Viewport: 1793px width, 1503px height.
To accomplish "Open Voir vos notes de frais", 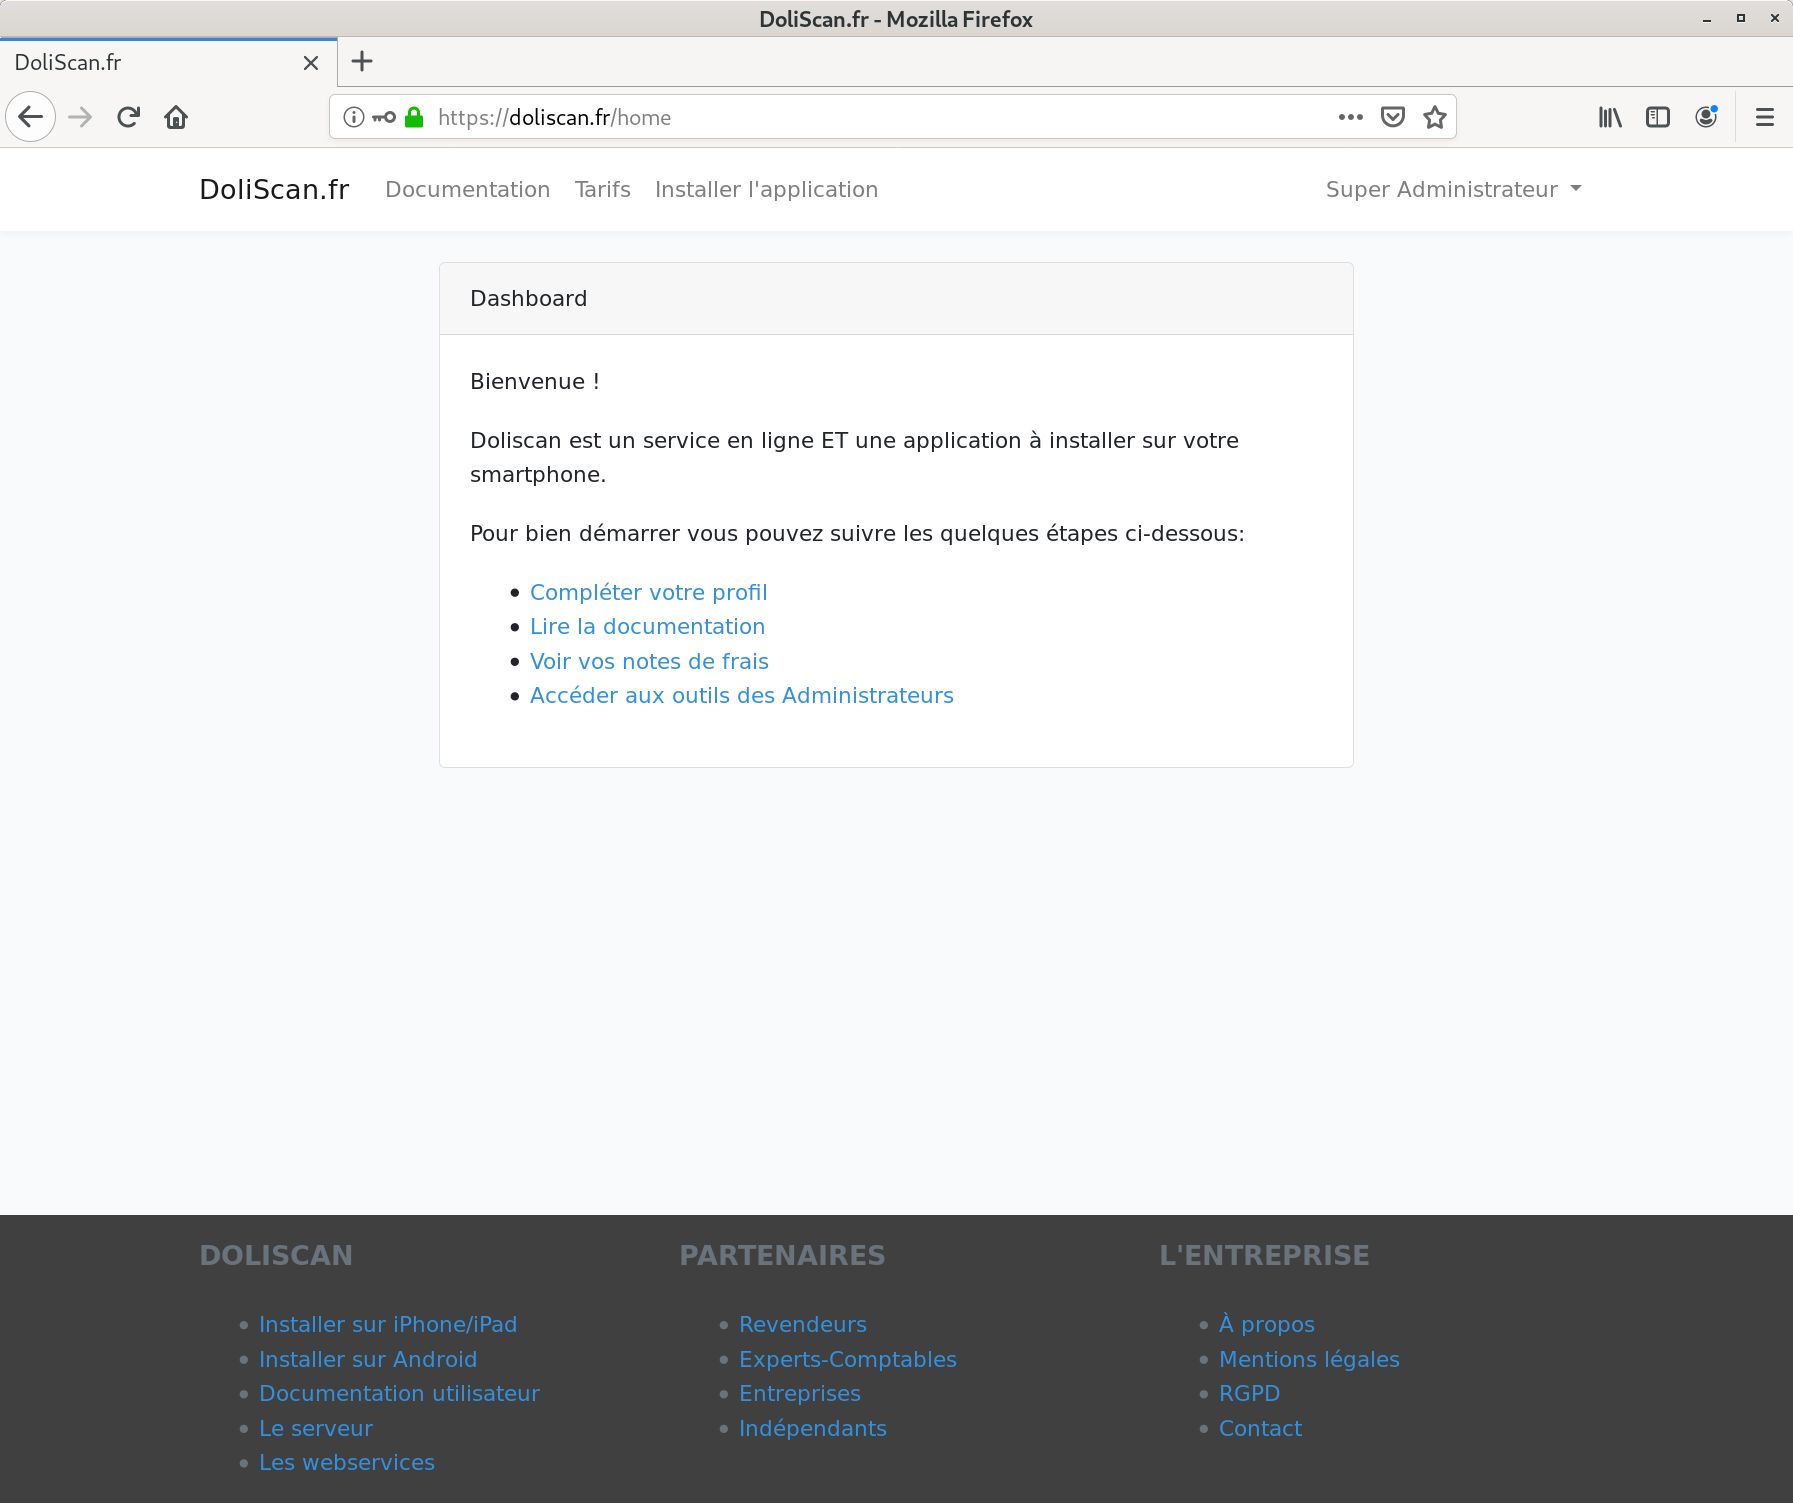I will coord(649,661).
